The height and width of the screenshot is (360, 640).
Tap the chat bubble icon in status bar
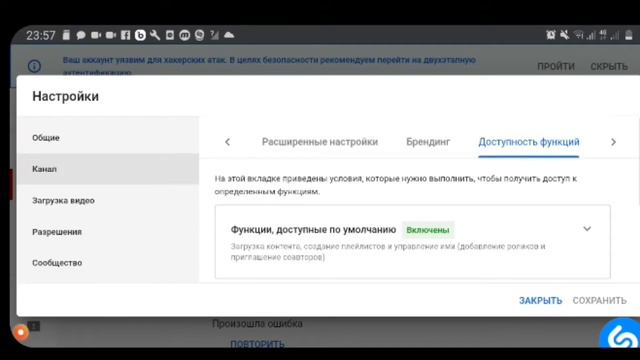(81, 35)
